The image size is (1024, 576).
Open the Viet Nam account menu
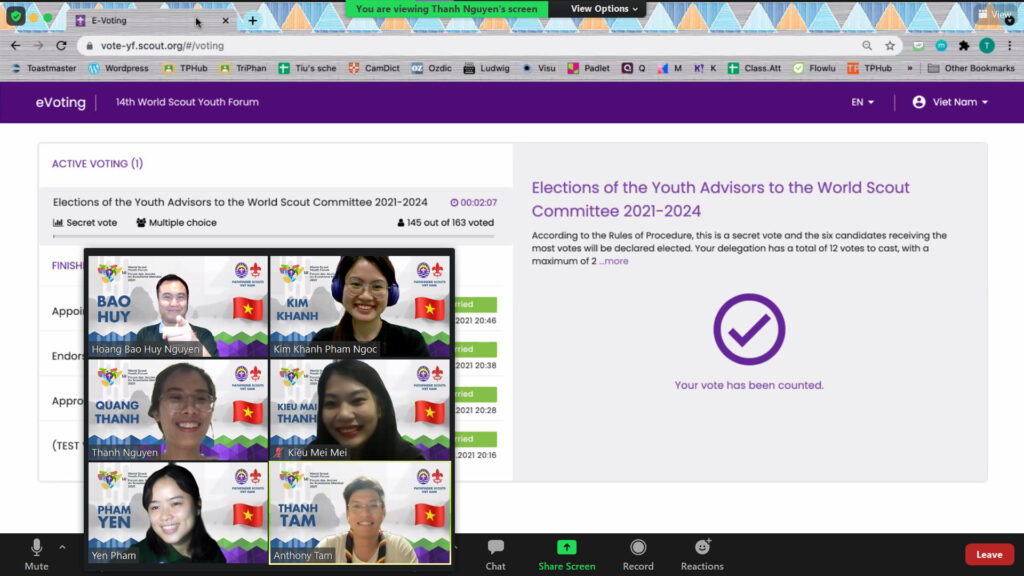(950, 102)
